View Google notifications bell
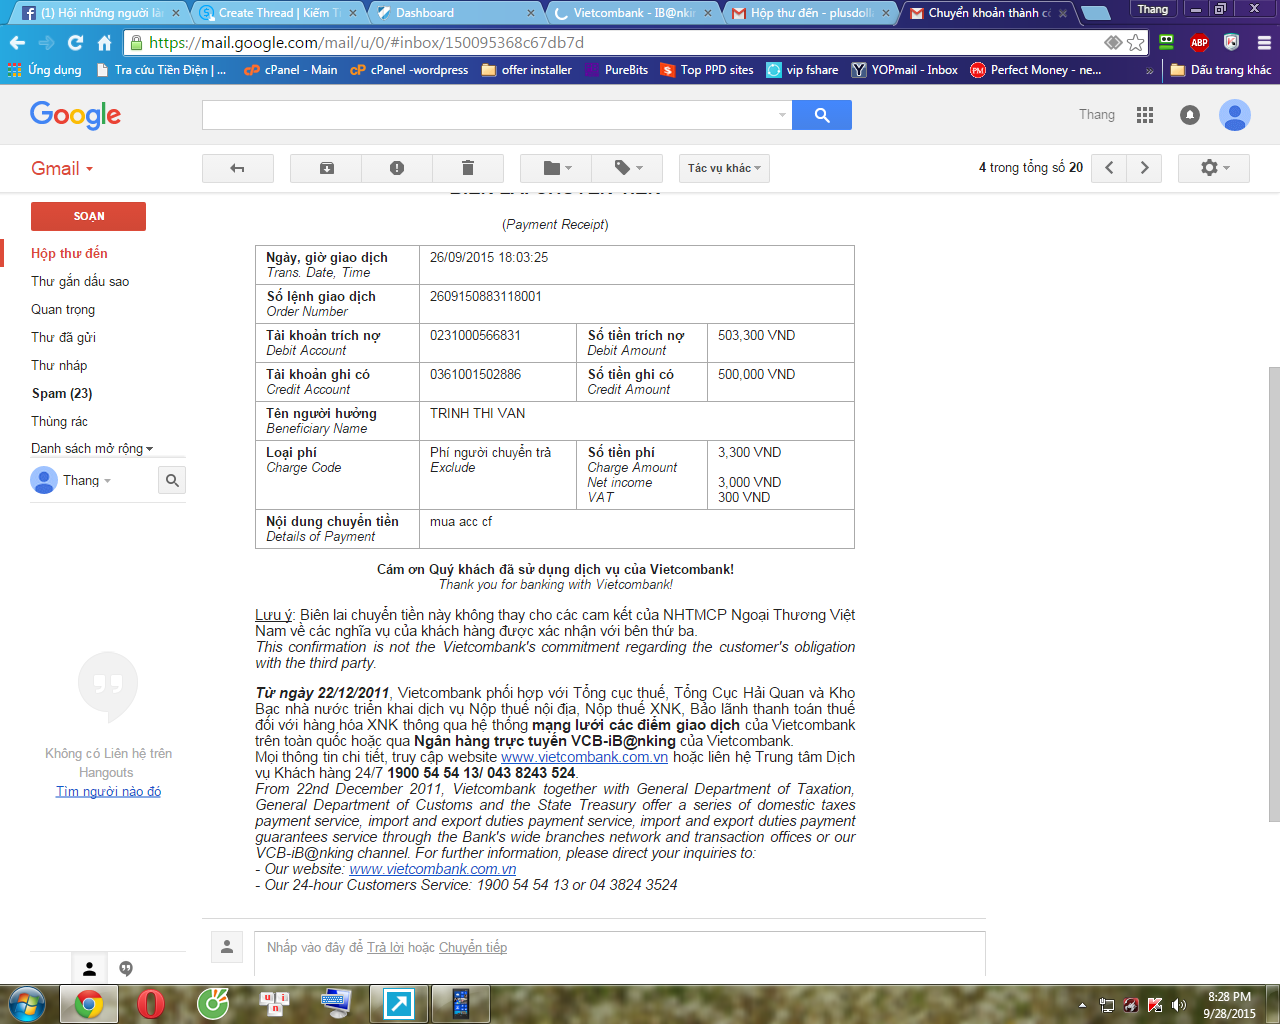Screen dimensions: 1280x1024 1190,115
